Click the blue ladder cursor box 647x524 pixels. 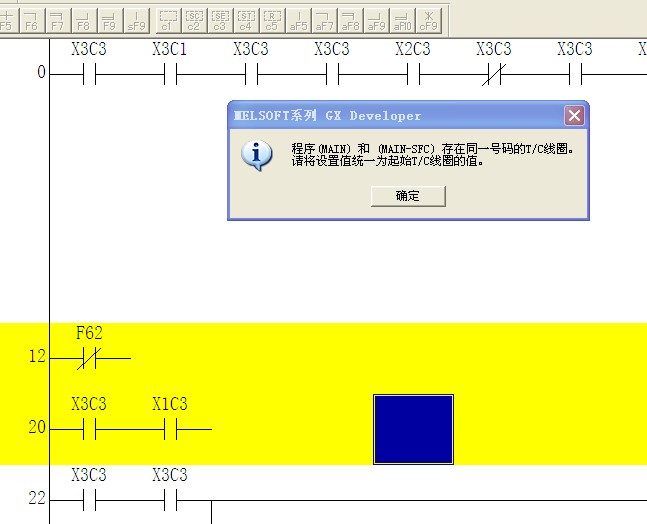click(413, 429)
